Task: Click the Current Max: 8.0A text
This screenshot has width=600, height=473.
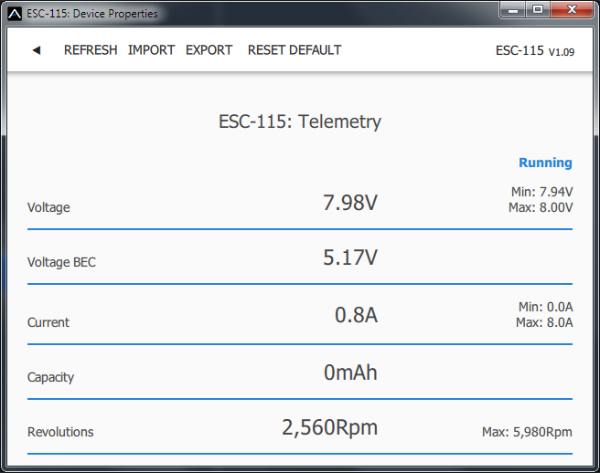Action: point(544,323)
